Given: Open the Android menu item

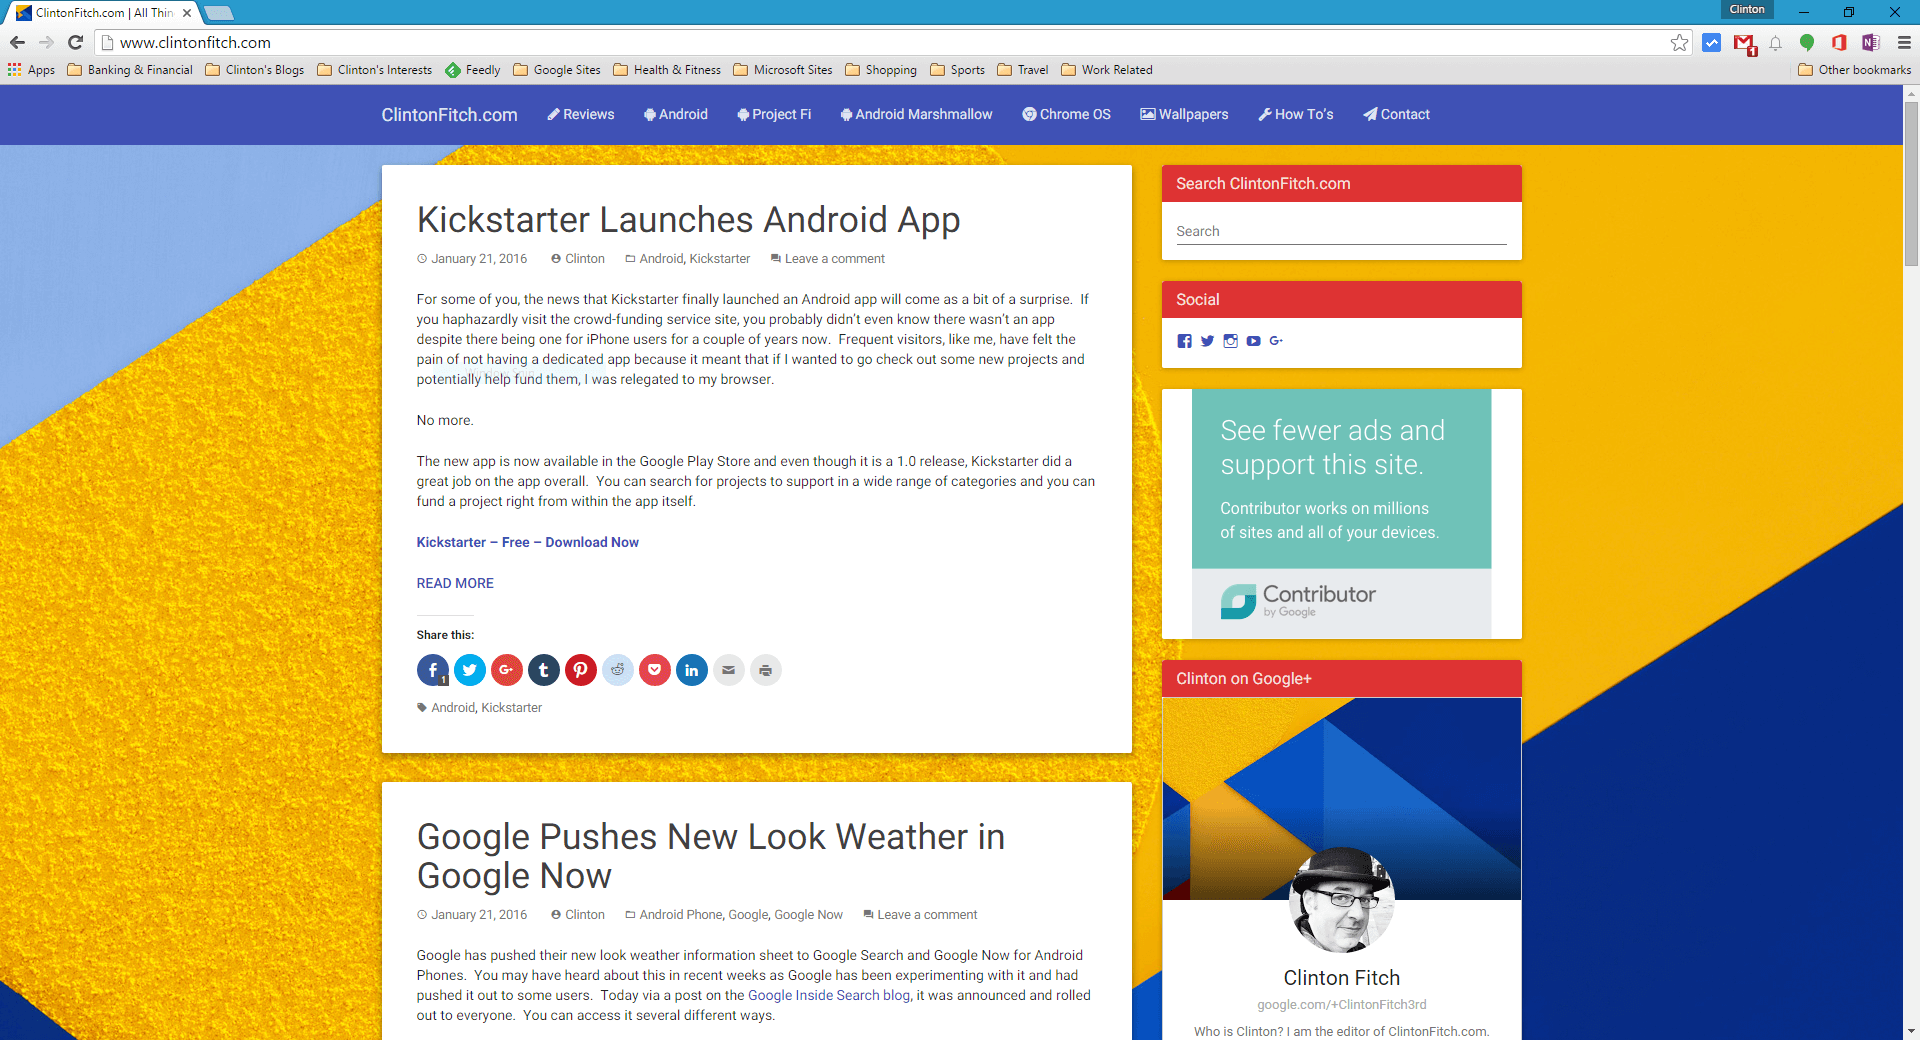Looking at the screenshot, I should click(x=676, y=114).
